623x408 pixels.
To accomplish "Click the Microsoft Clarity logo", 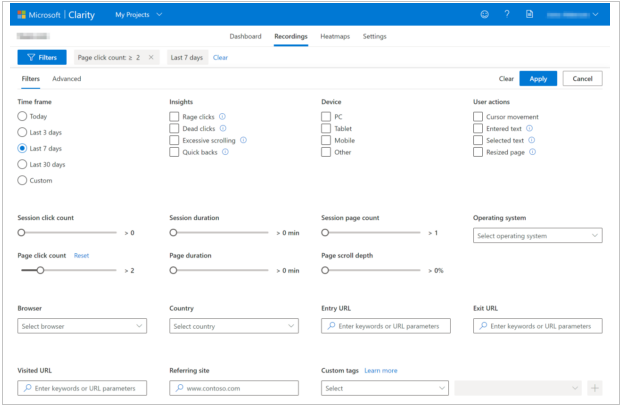I will tap(56, 15).
